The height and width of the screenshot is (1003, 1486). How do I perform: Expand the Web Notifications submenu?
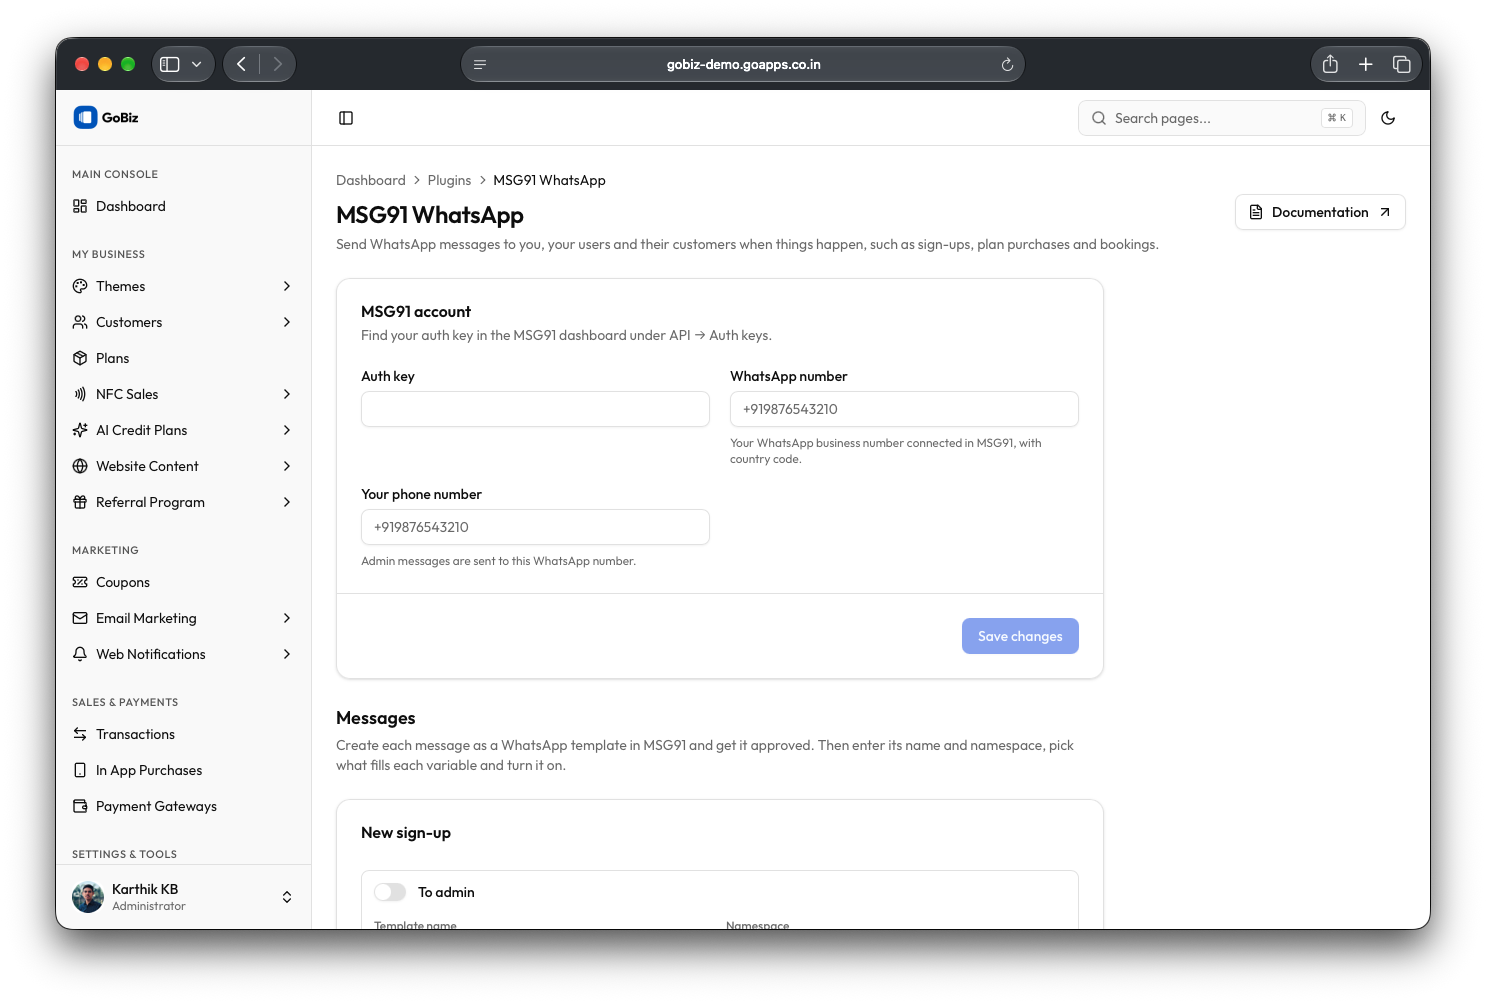pyautogui.click(x=287, y=654)
